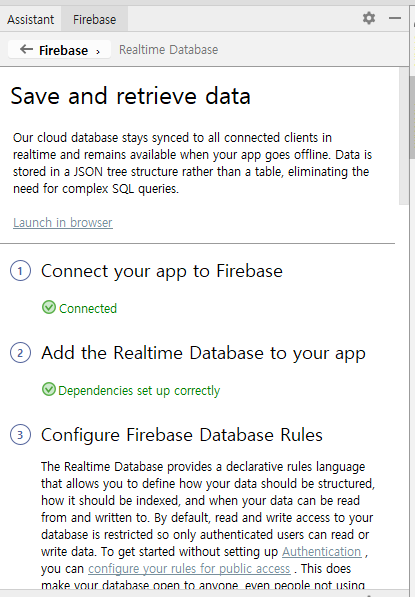Open the configure your rules for public access link
Screen dimensions: 415x597
point(189,568)
